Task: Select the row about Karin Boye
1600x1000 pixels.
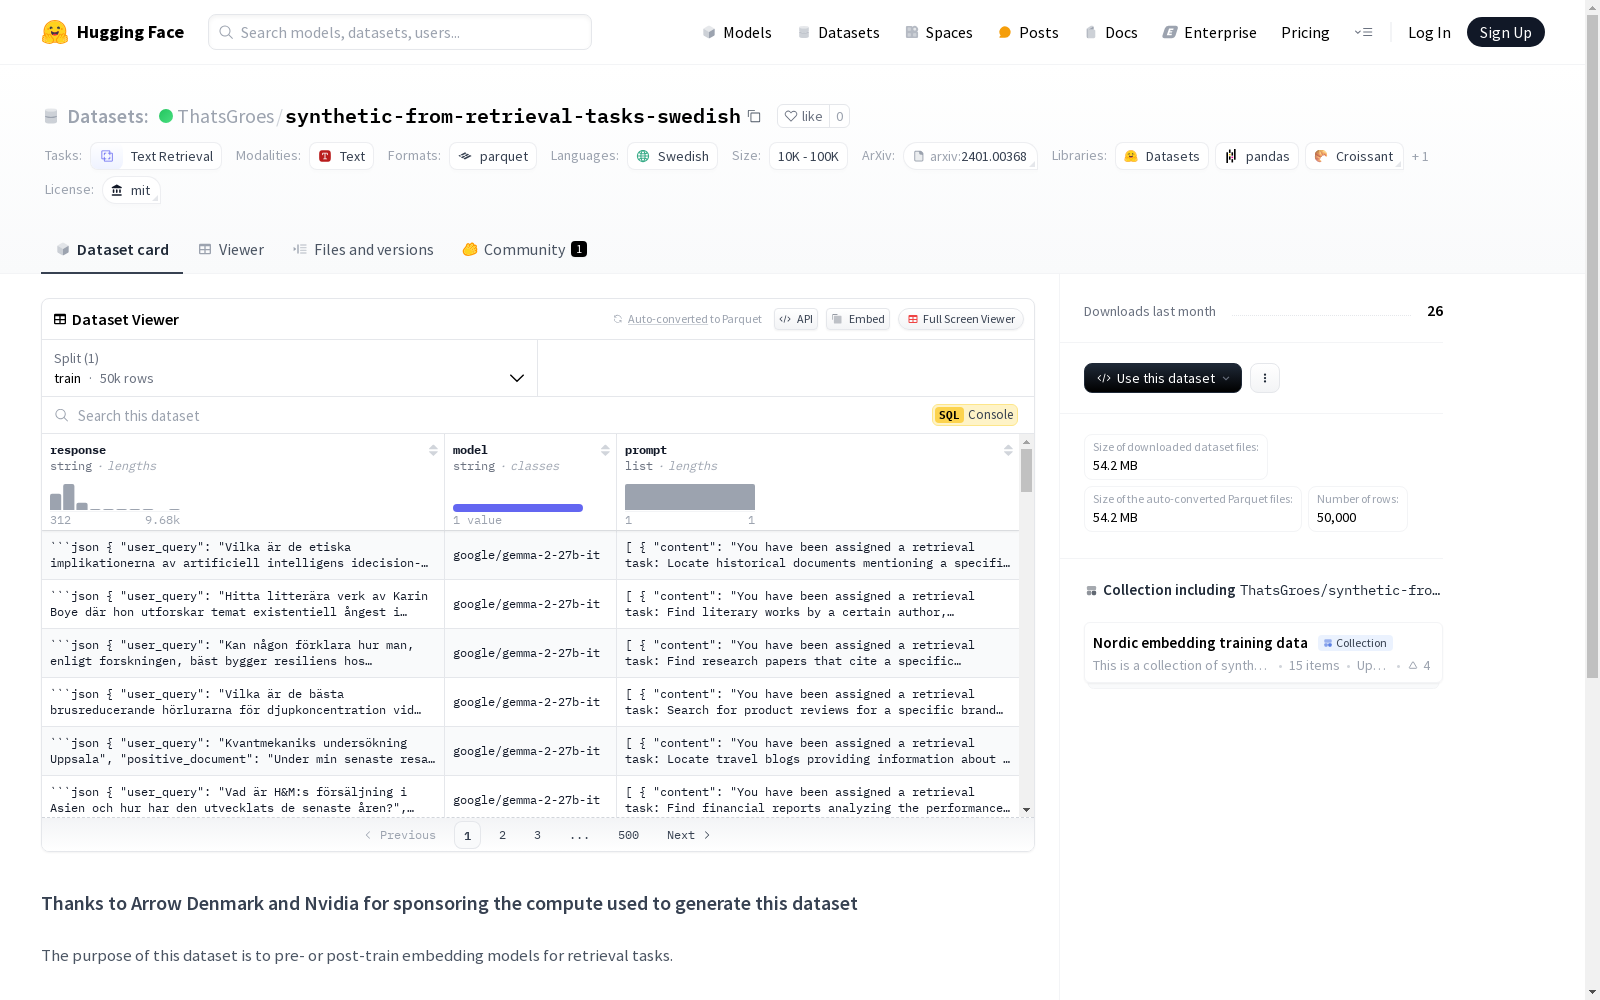Action: pos(530,604)
